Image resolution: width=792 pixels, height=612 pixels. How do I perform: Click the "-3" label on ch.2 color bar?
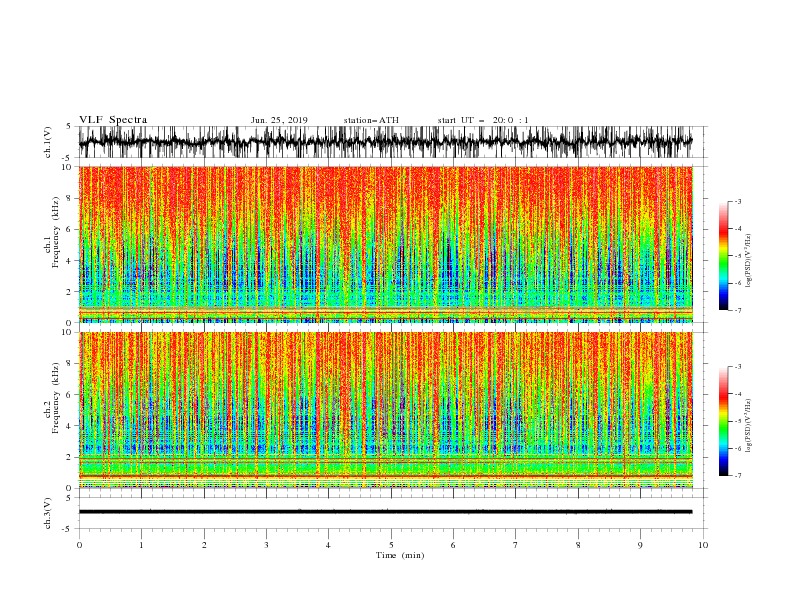[738, 367]
